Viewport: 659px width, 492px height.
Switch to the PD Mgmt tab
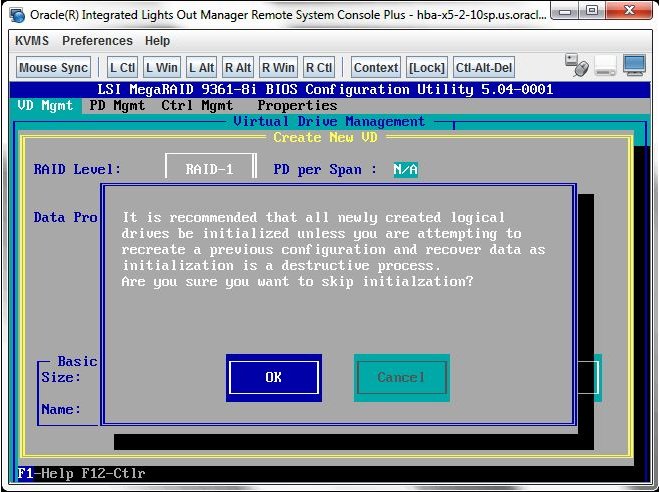117,105
